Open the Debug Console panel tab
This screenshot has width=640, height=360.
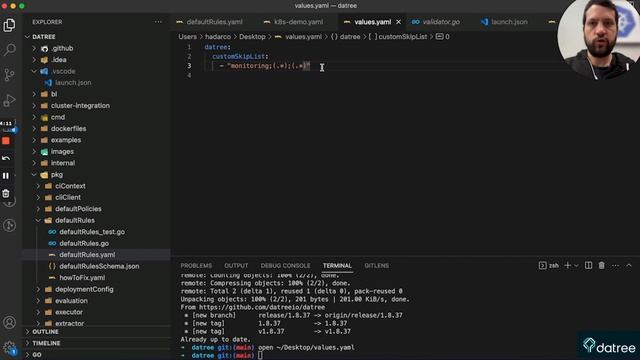[285, 266]
